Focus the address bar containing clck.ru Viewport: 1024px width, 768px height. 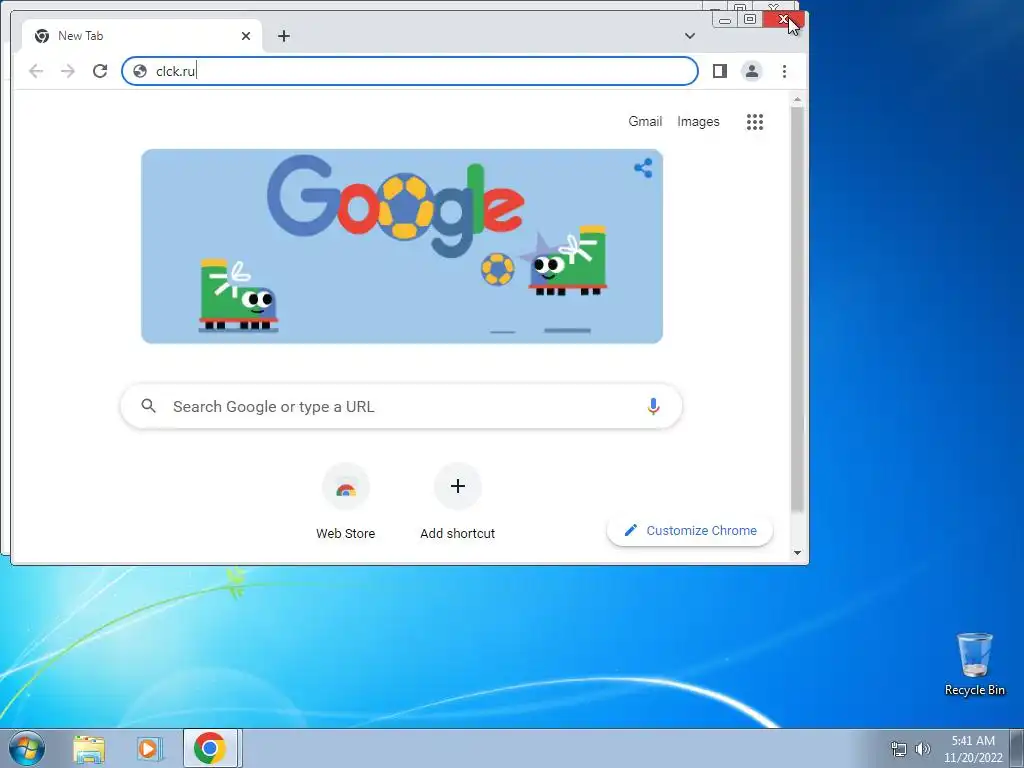click(409, 71)
